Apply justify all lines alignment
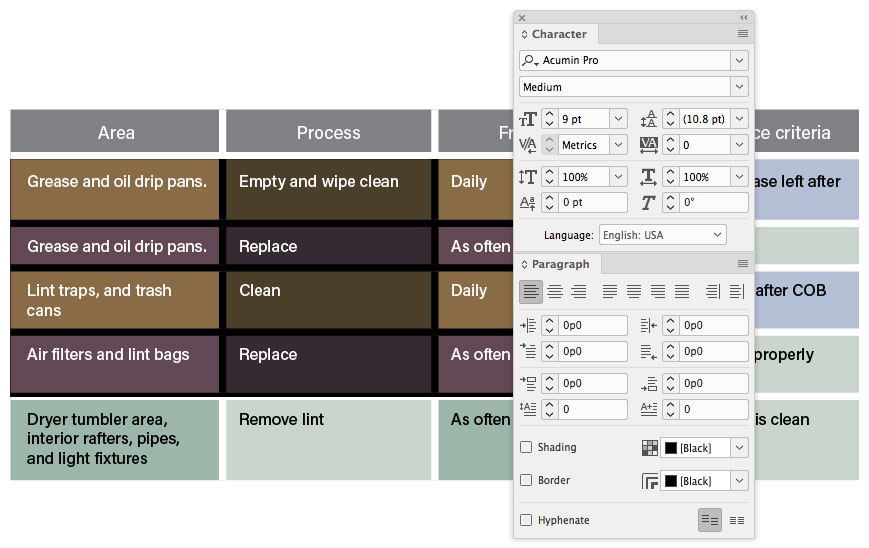Viewport: 869px width, 548px height. click(682, 291)
